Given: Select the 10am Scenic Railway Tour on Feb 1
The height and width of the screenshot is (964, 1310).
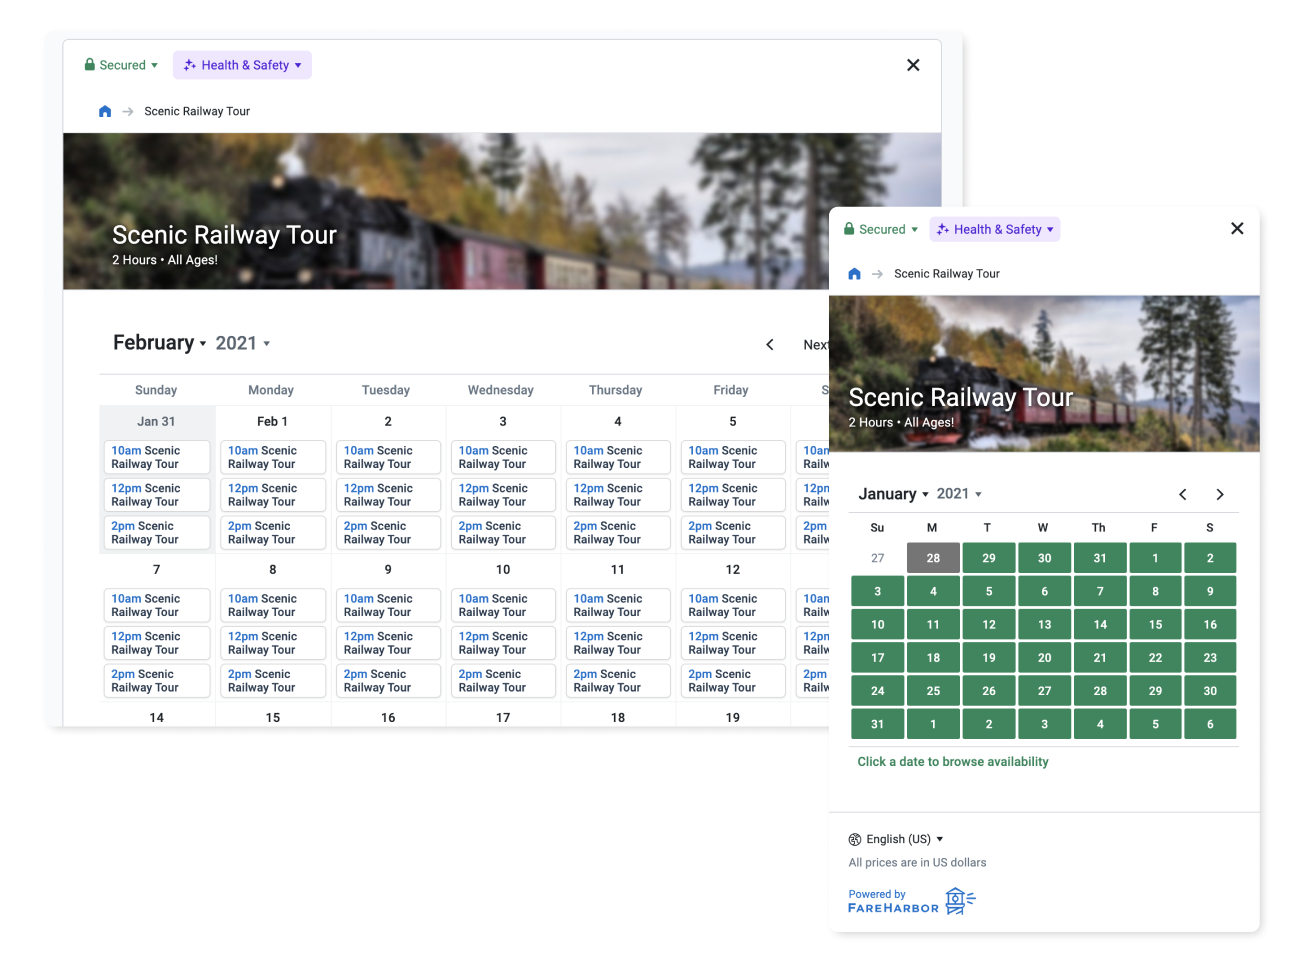Looking at the screenshot, I should 273,457.
